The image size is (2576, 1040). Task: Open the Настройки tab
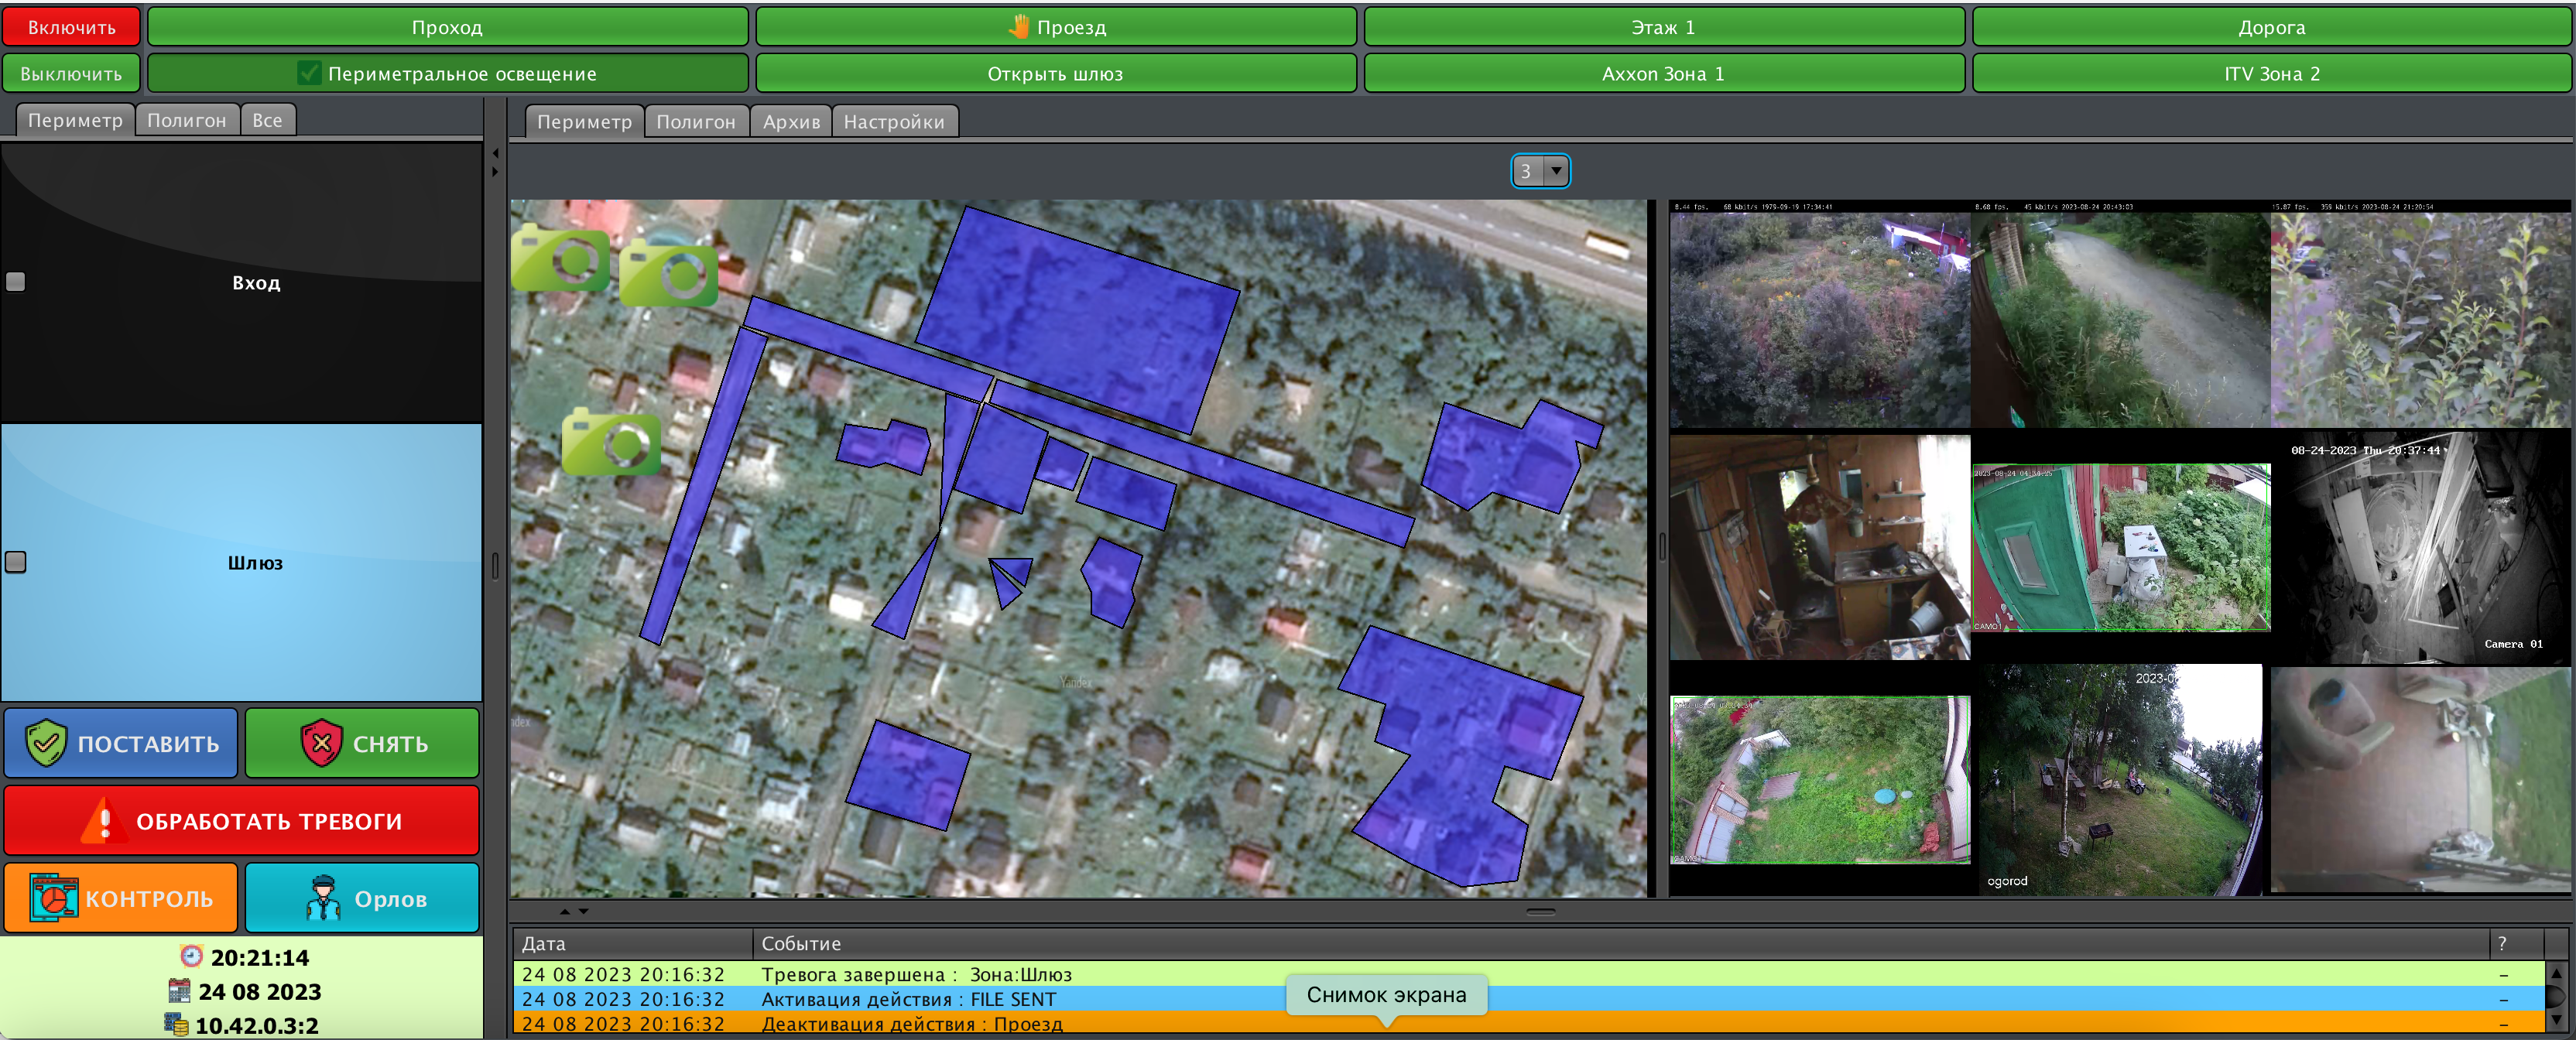893,121
